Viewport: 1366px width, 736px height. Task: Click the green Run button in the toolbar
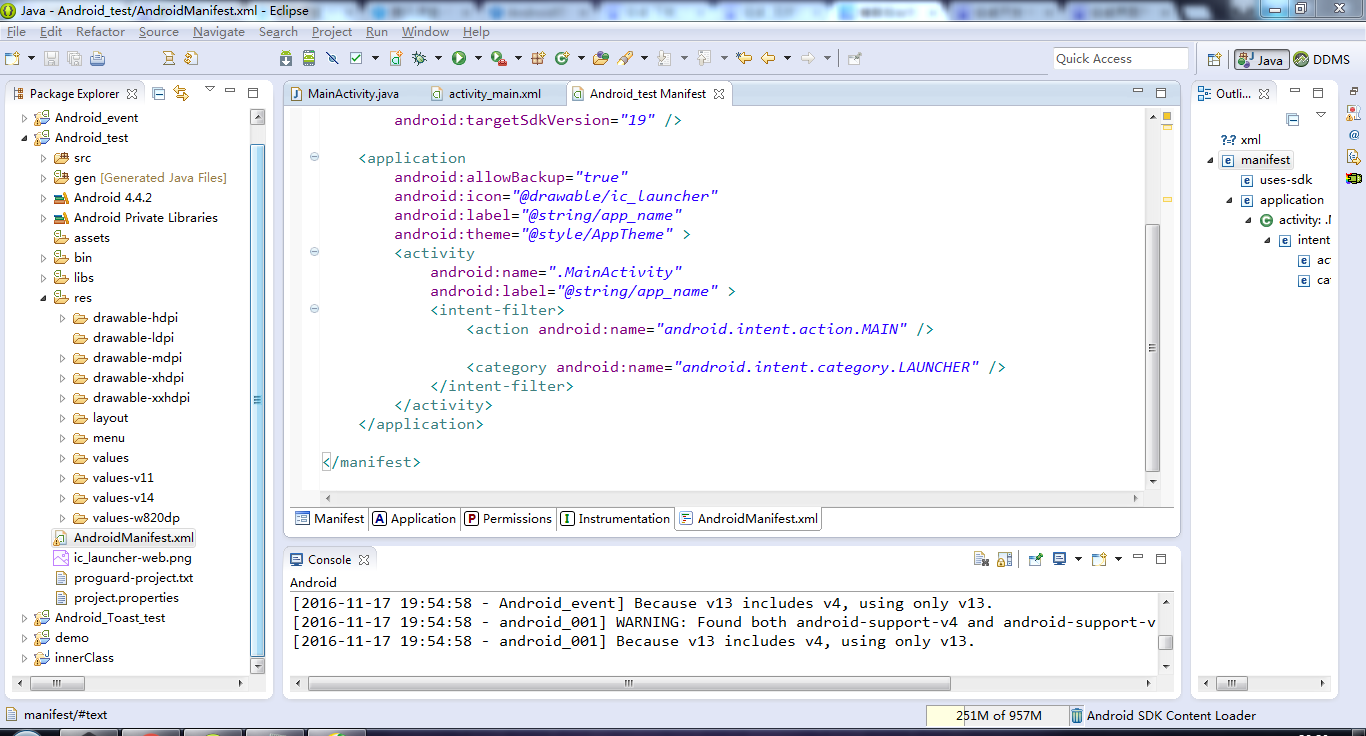(x=459, y=58)
